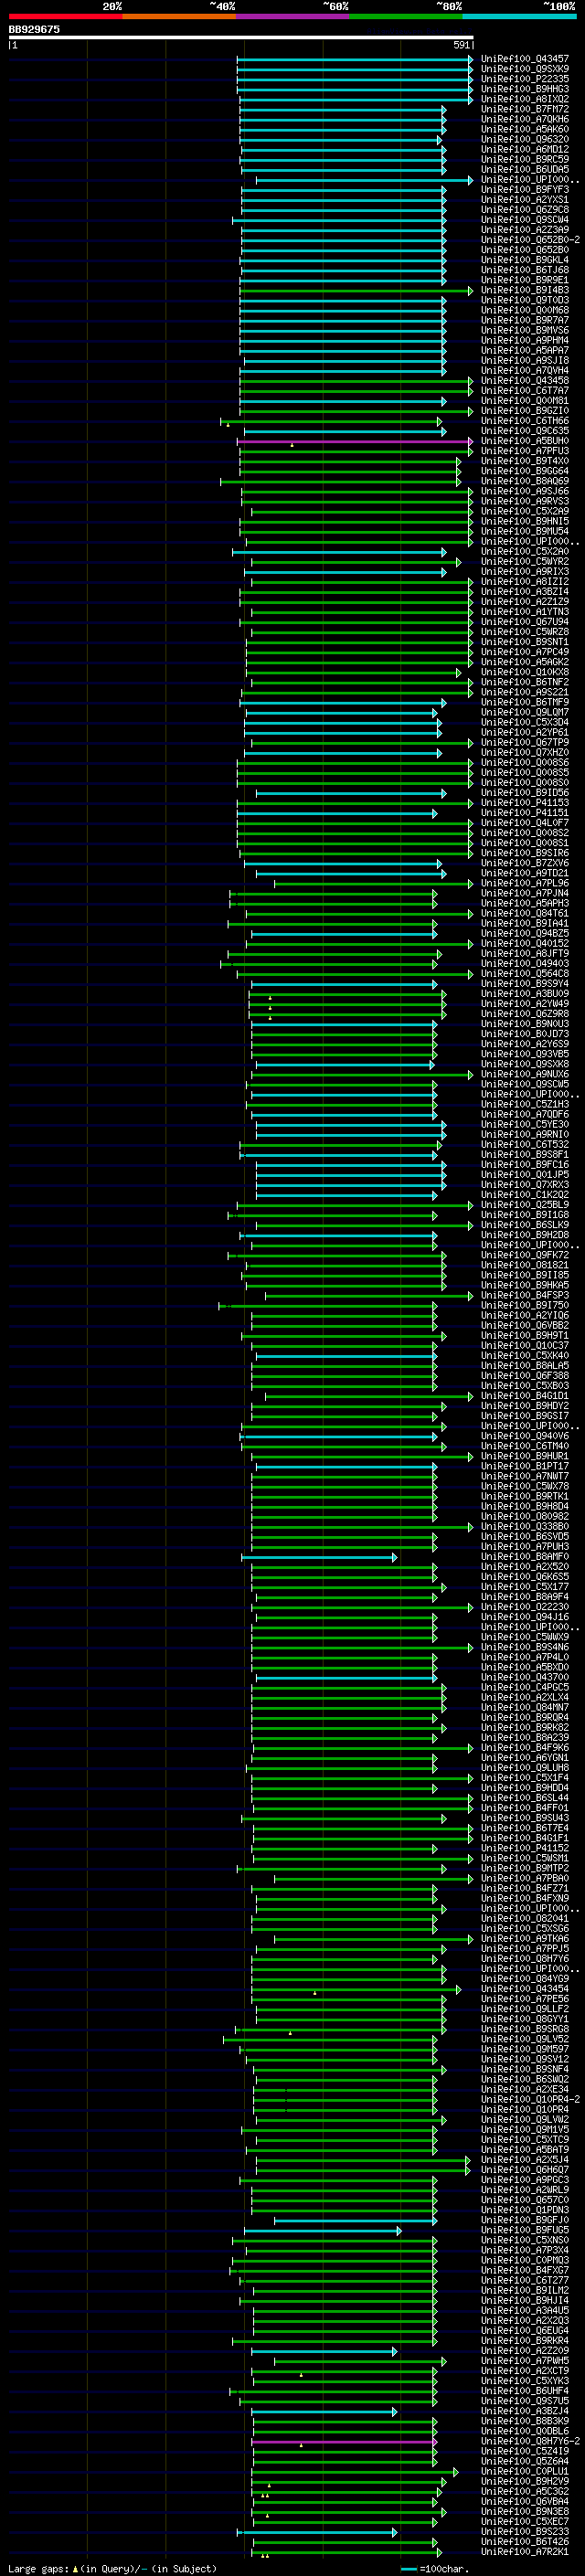Image resolution: width=585 pixels, height=2576 pixels.
Task: Click the cyan alignment bar of UniRef100_B9FUG5
Action: pyautogui.click(x=323, y=2231)
